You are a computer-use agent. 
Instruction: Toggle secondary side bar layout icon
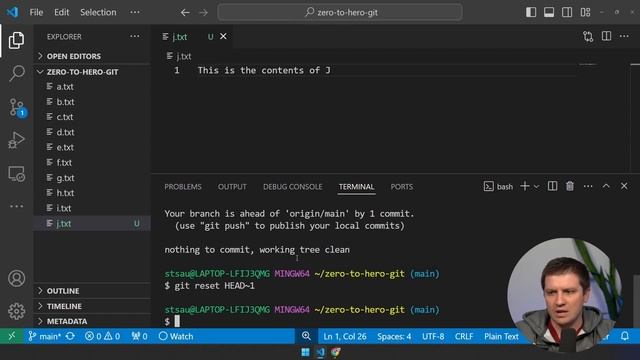coord(567,12)
